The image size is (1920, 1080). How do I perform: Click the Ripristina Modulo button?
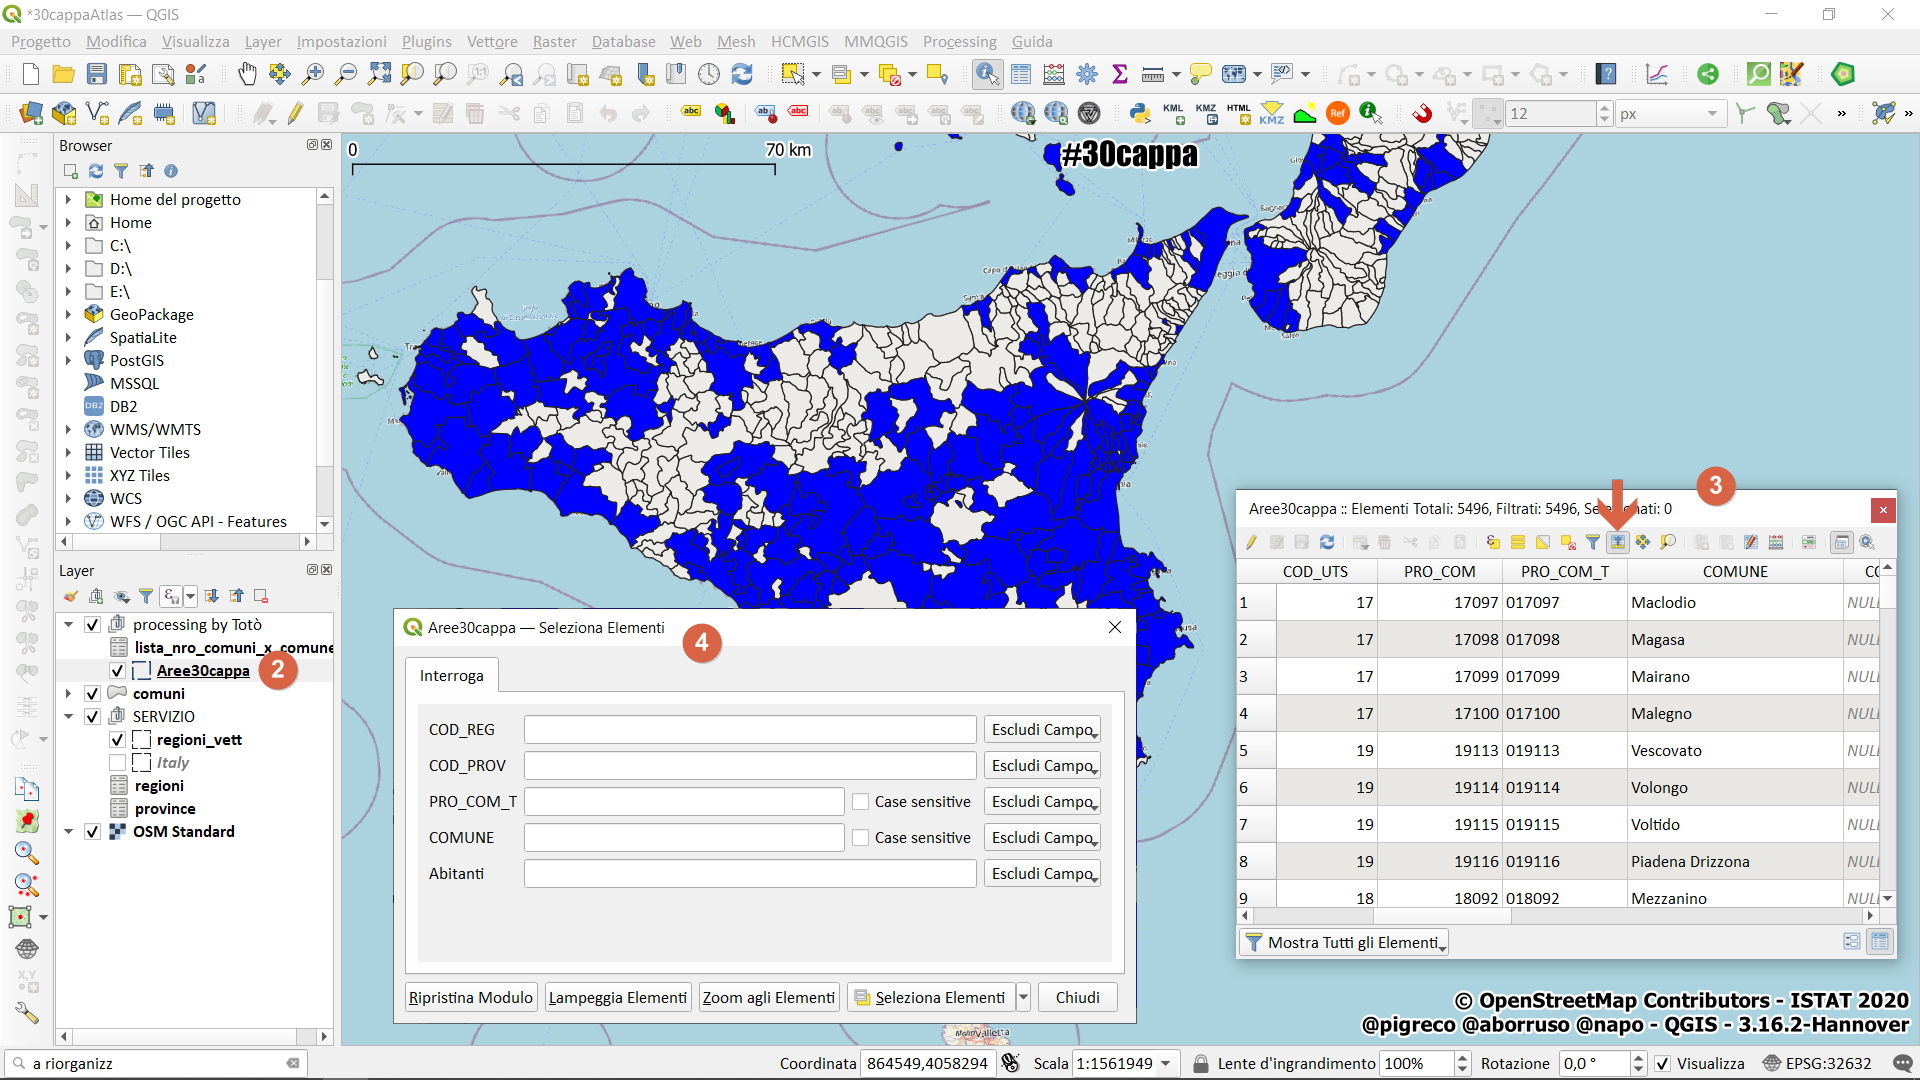coord(470,997)
